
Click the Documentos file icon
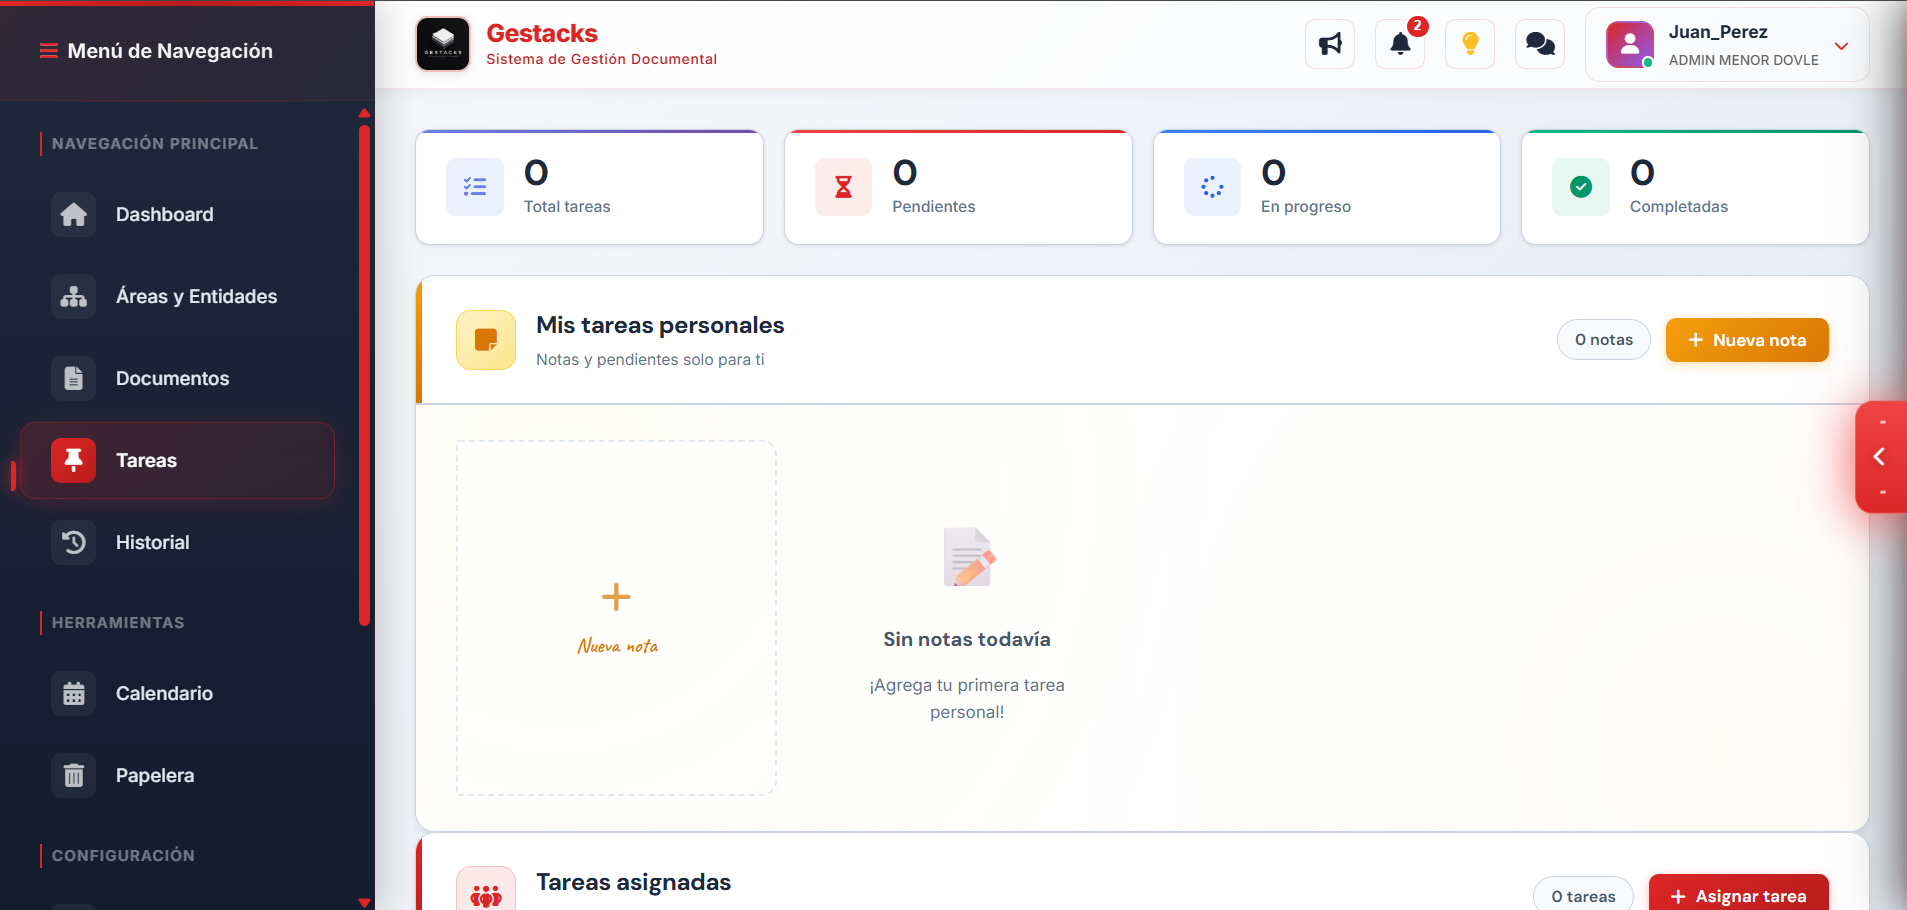click(x=74, y=378)
